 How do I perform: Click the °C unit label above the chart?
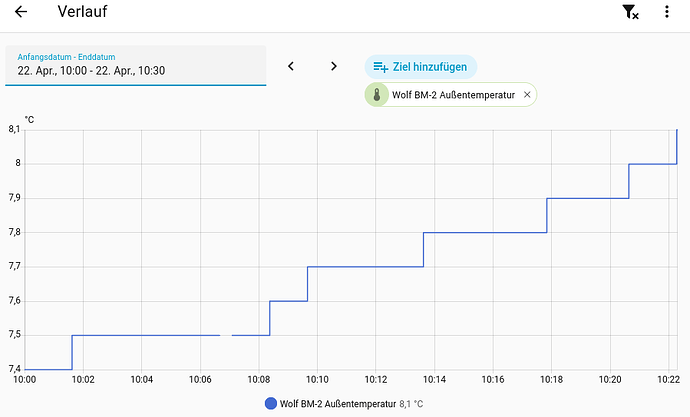pyautogui.click(x=29, y=120)
